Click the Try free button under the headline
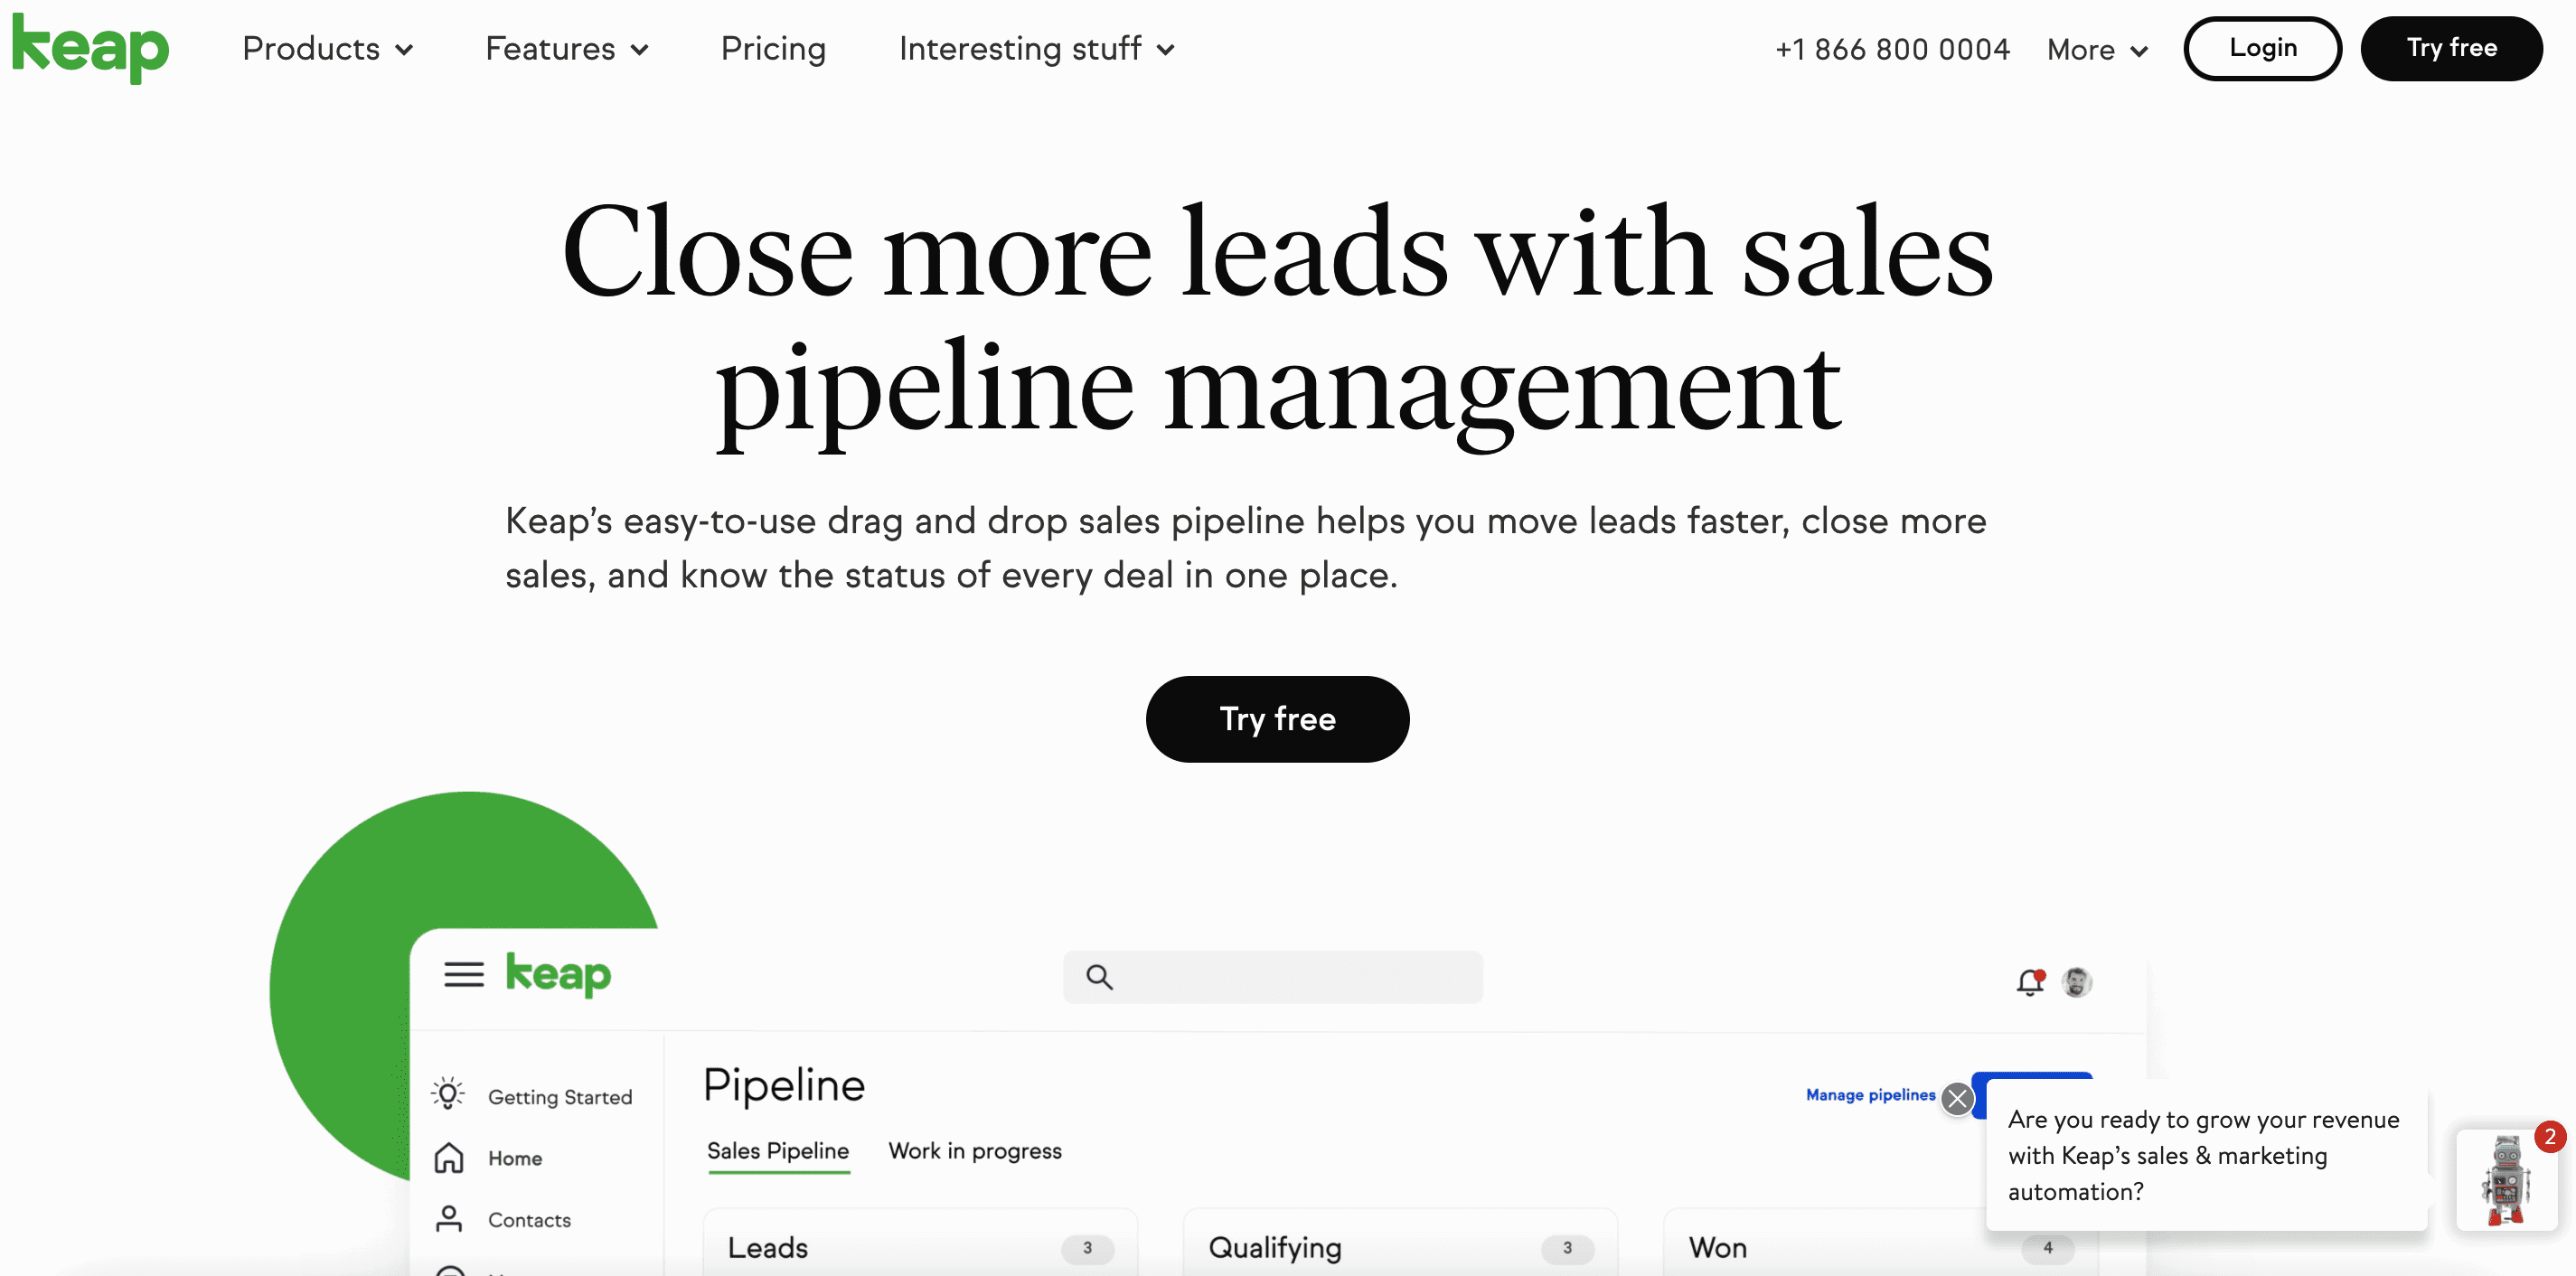 [1277, 719]
